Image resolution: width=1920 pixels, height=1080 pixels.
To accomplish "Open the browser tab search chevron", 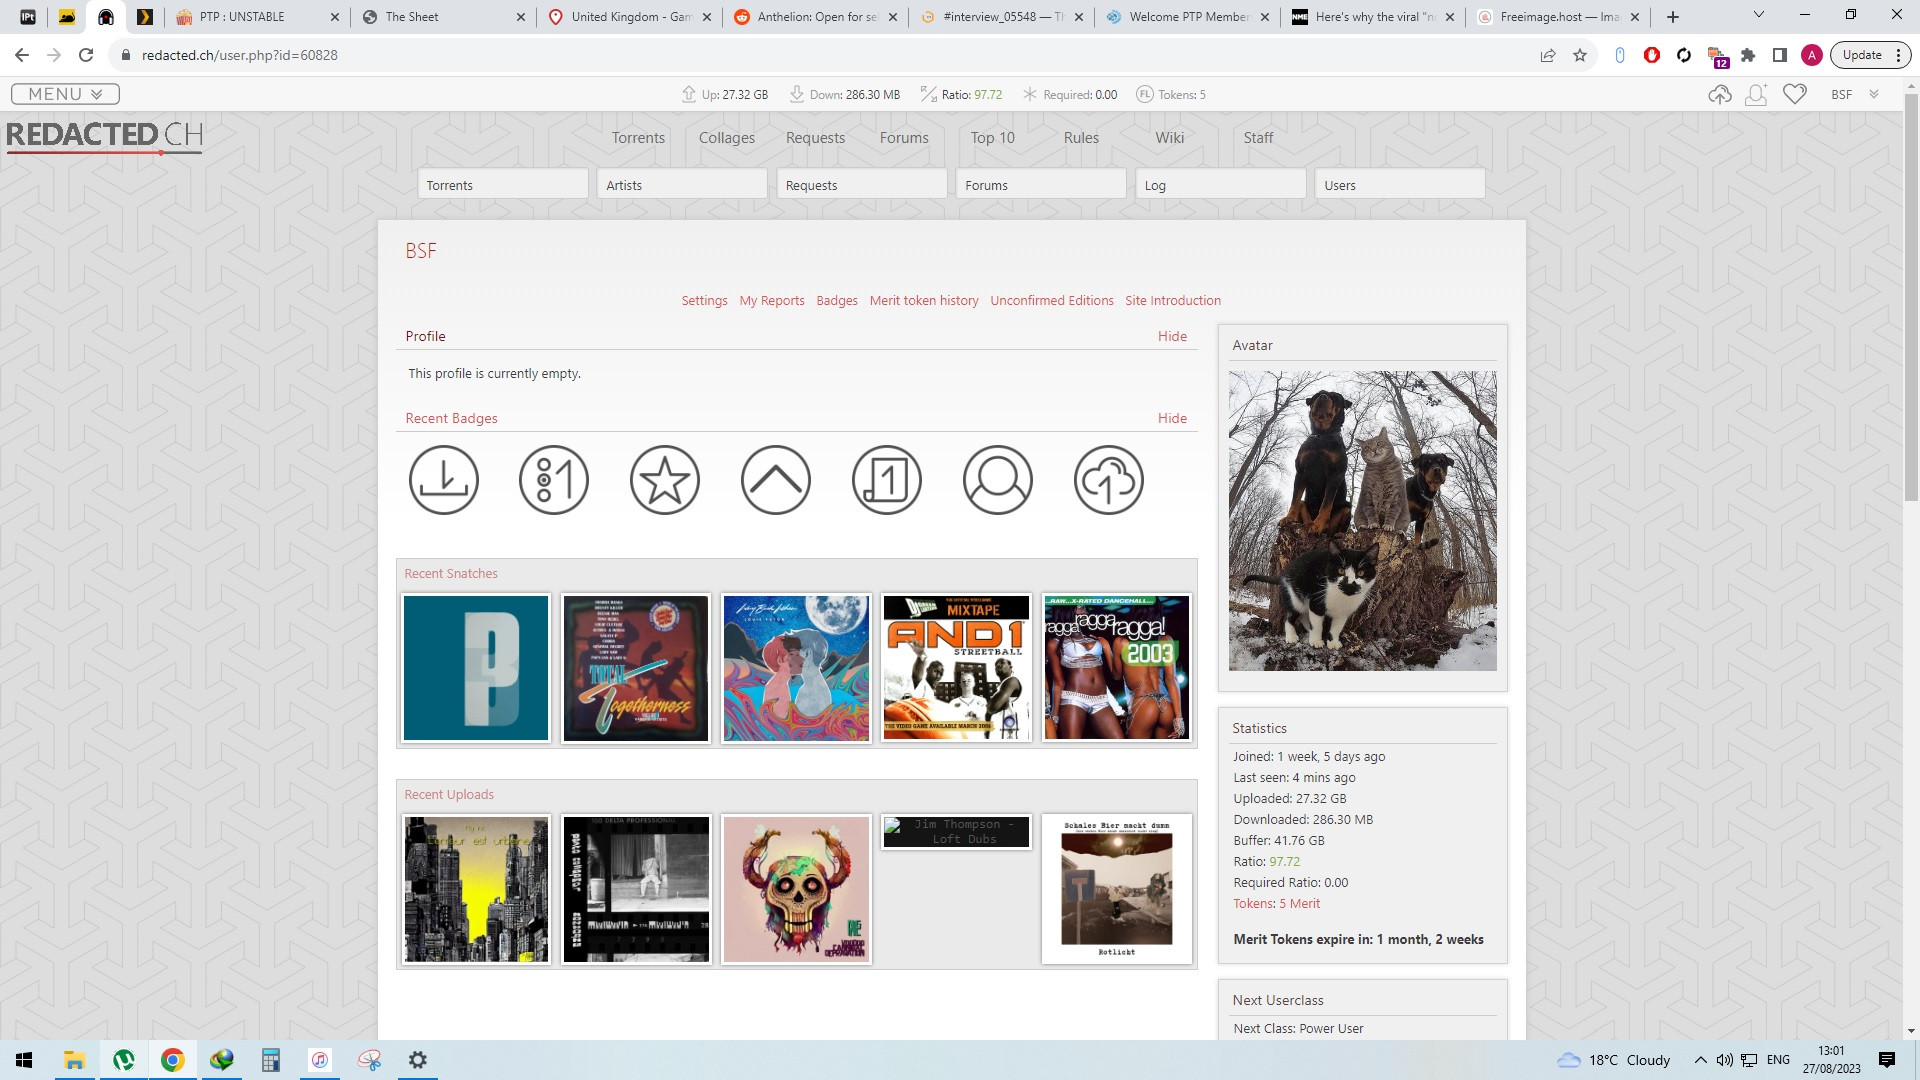I will 1758,16.
